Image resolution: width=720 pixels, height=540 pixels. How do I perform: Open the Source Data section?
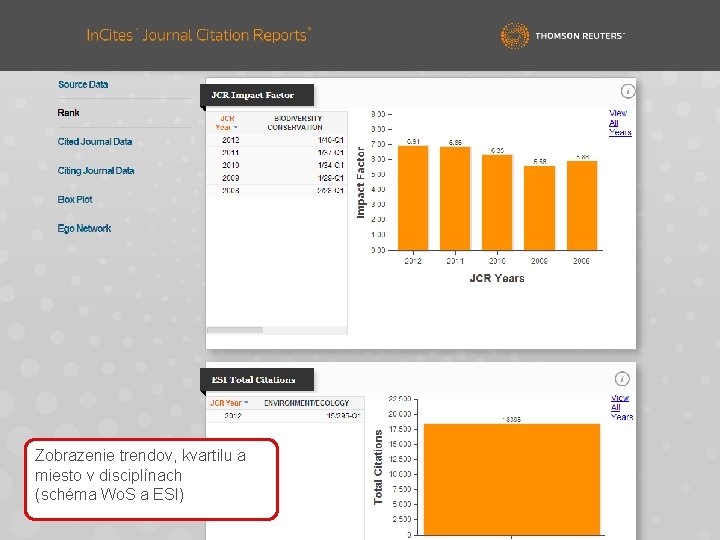83,84
